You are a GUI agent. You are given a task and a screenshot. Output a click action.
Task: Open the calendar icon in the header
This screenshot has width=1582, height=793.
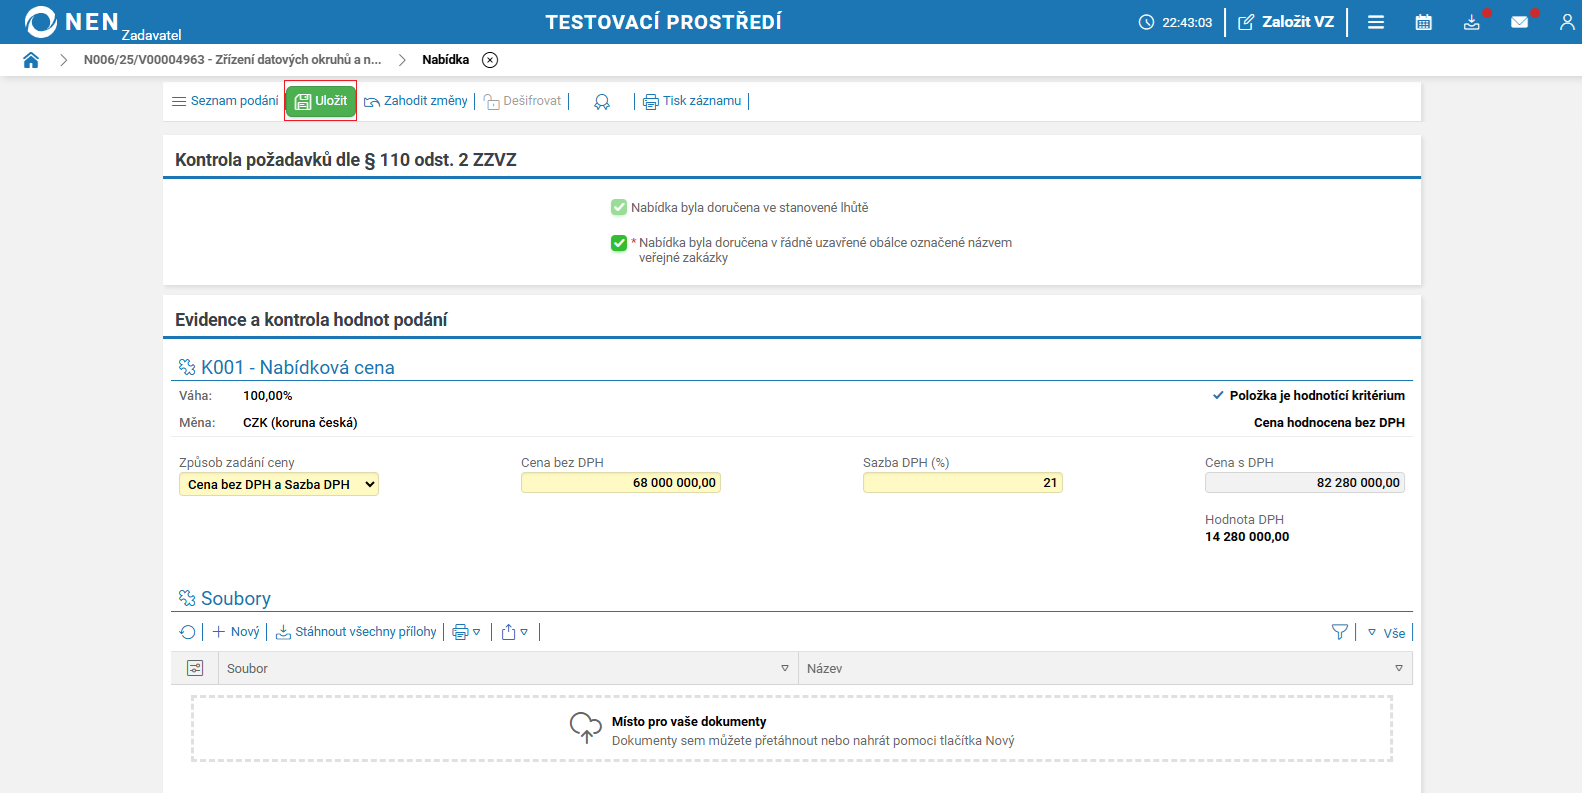(x=1424, y=22)
